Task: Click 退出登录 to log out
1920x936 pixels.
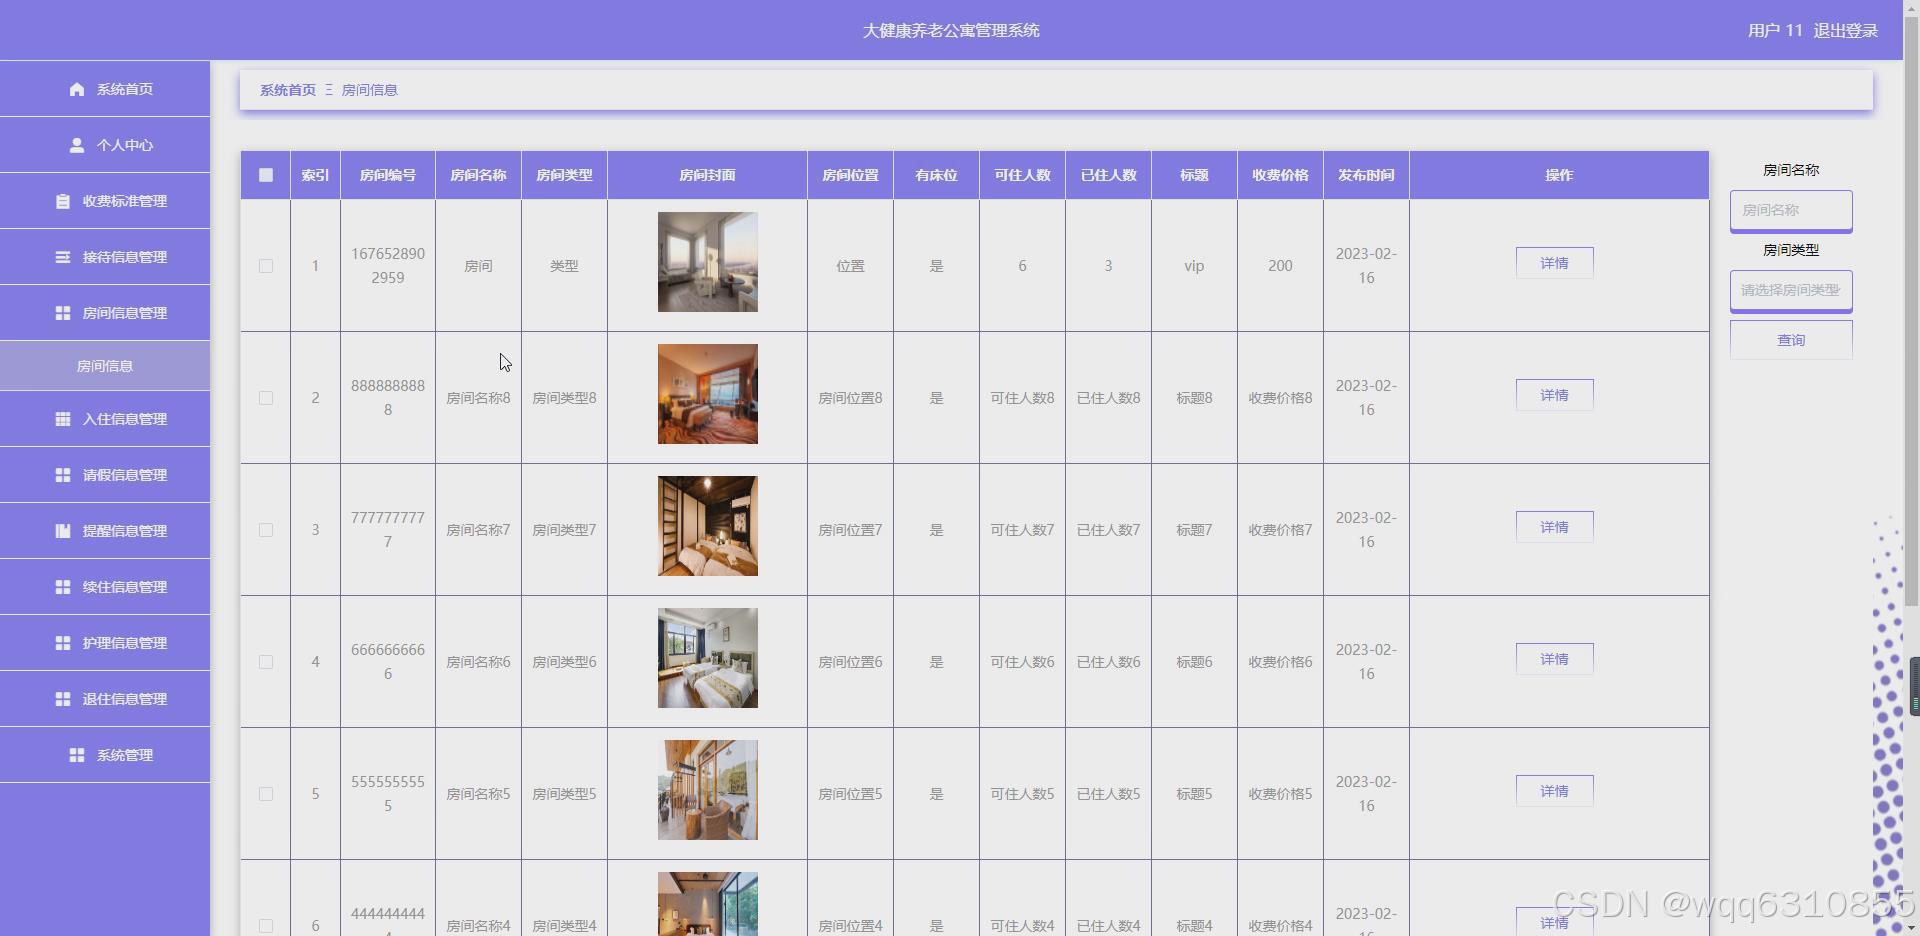Action: pyautogui.click(x=1845, y=31)
